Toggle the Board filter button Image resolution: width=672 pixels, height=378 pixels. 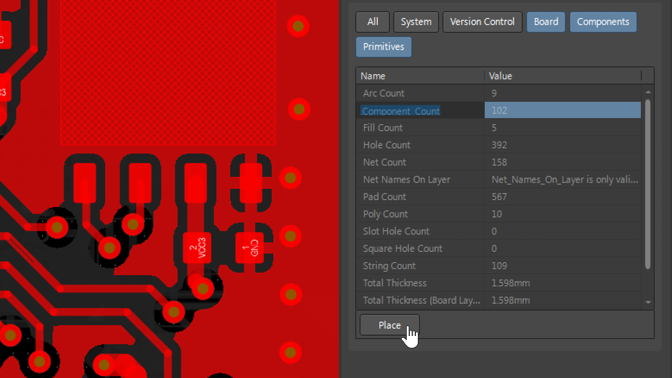point(546,22)
